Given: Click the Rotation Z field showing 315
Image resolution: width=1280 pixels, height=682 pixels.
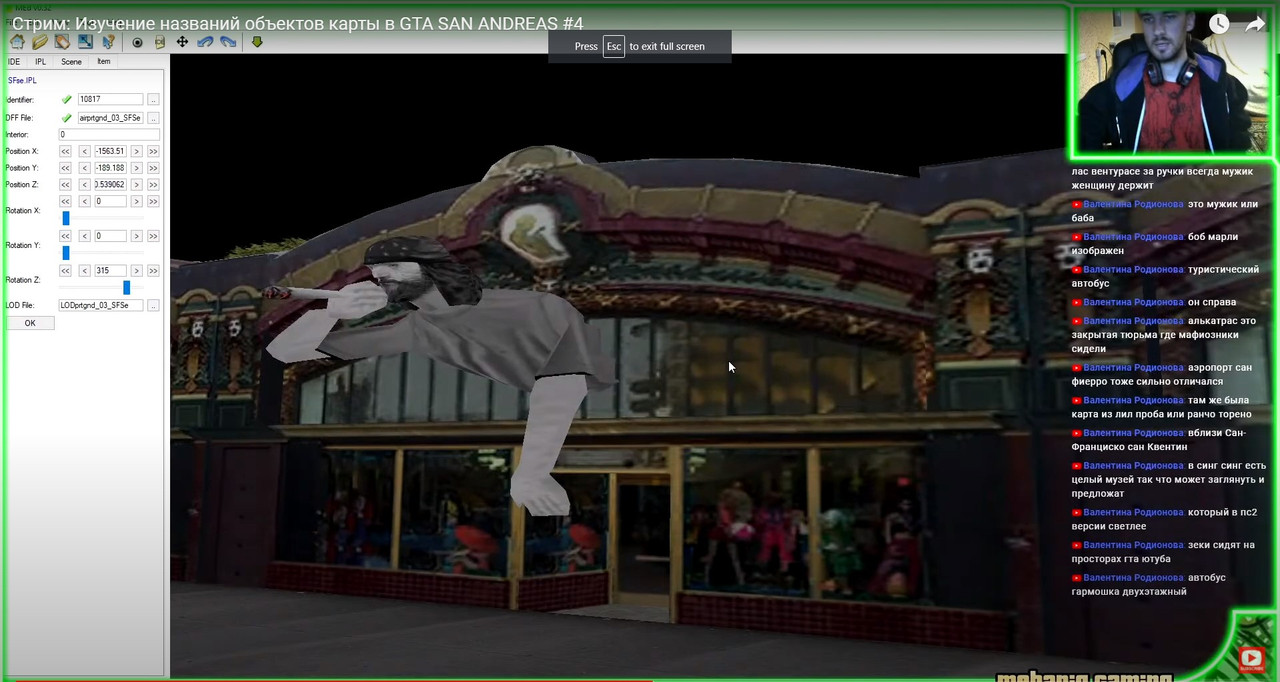Looking at the screenshot, I should 110,271.
